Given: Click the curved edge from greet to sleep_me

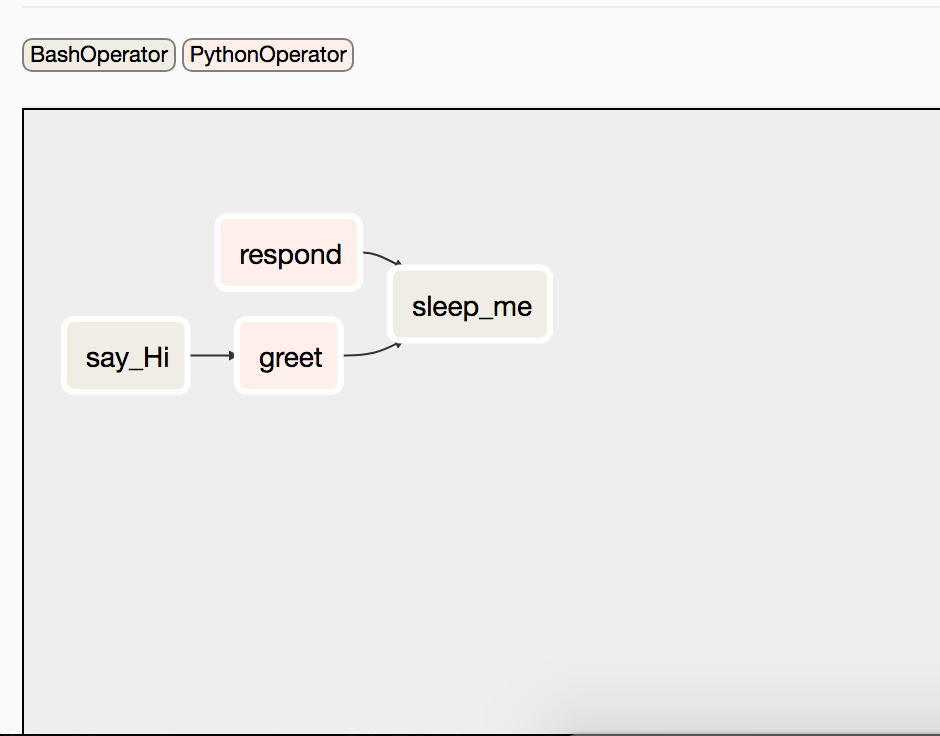Looking at the screenshot, I should (372, 352).
